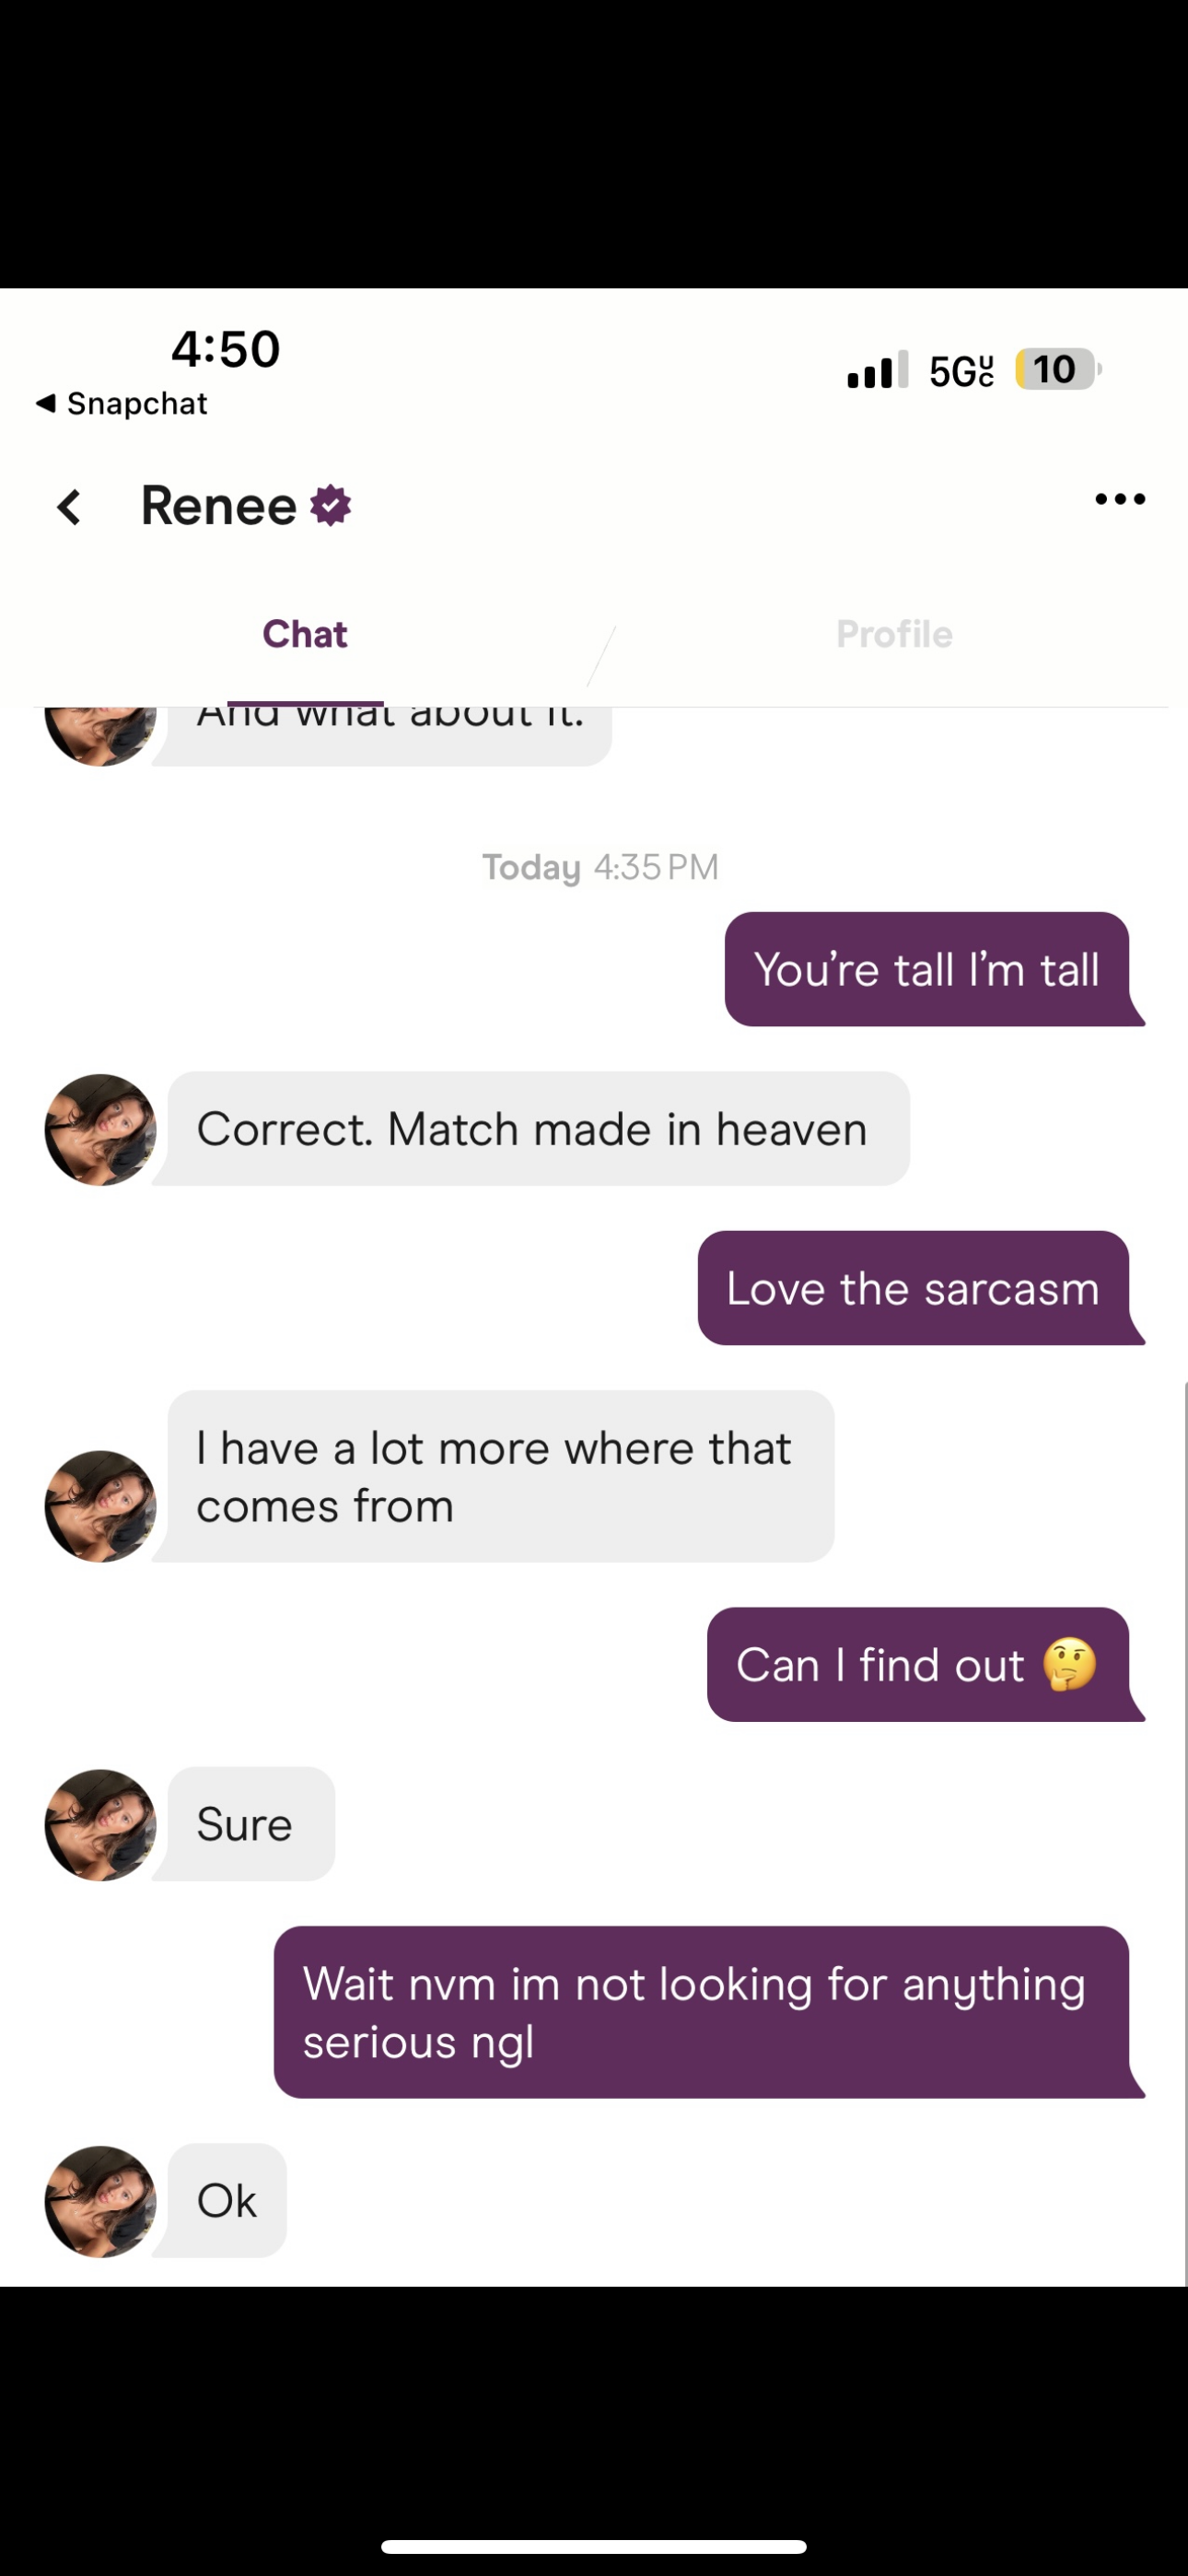This screenshot has width=1188, height=2576.
Task: Tap Renee's avatar beside the "Sure" message
Action: (x=100, y=1825)
